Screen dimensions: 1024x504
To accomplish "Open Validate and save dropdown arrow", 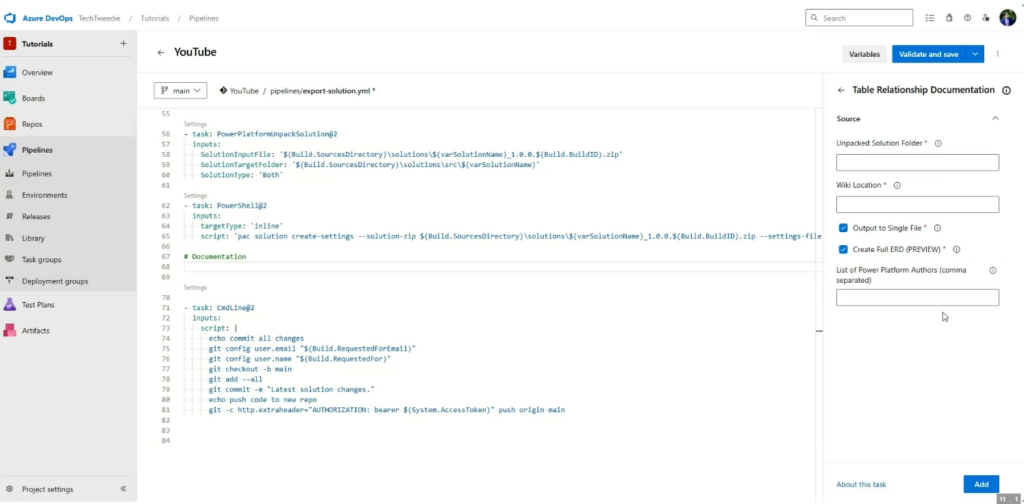I will [975, 54].
